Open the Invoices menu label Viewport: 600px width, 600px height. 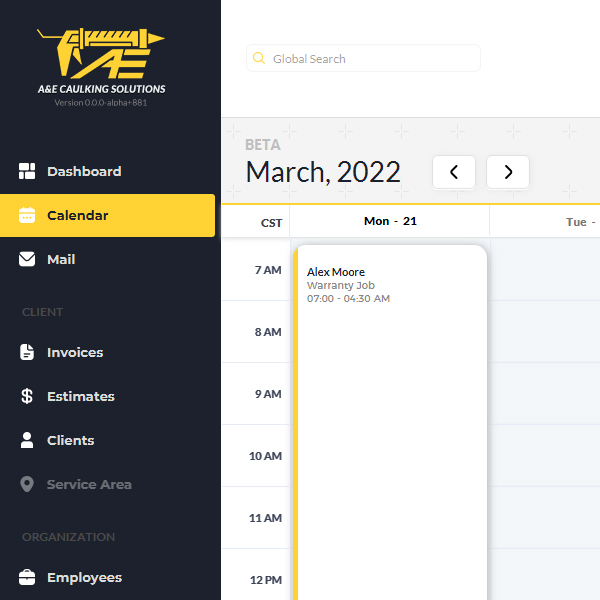[75, 352]
